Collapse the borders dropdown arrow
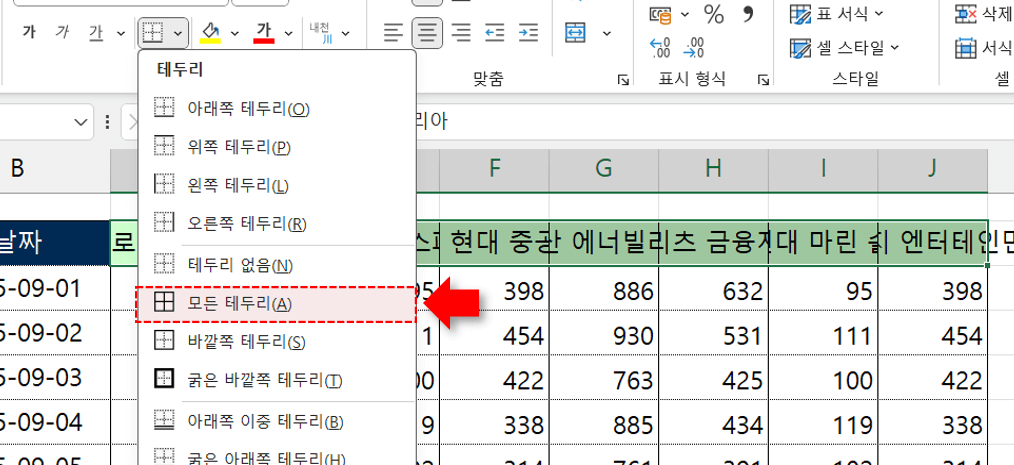 [x=178, y=33]
